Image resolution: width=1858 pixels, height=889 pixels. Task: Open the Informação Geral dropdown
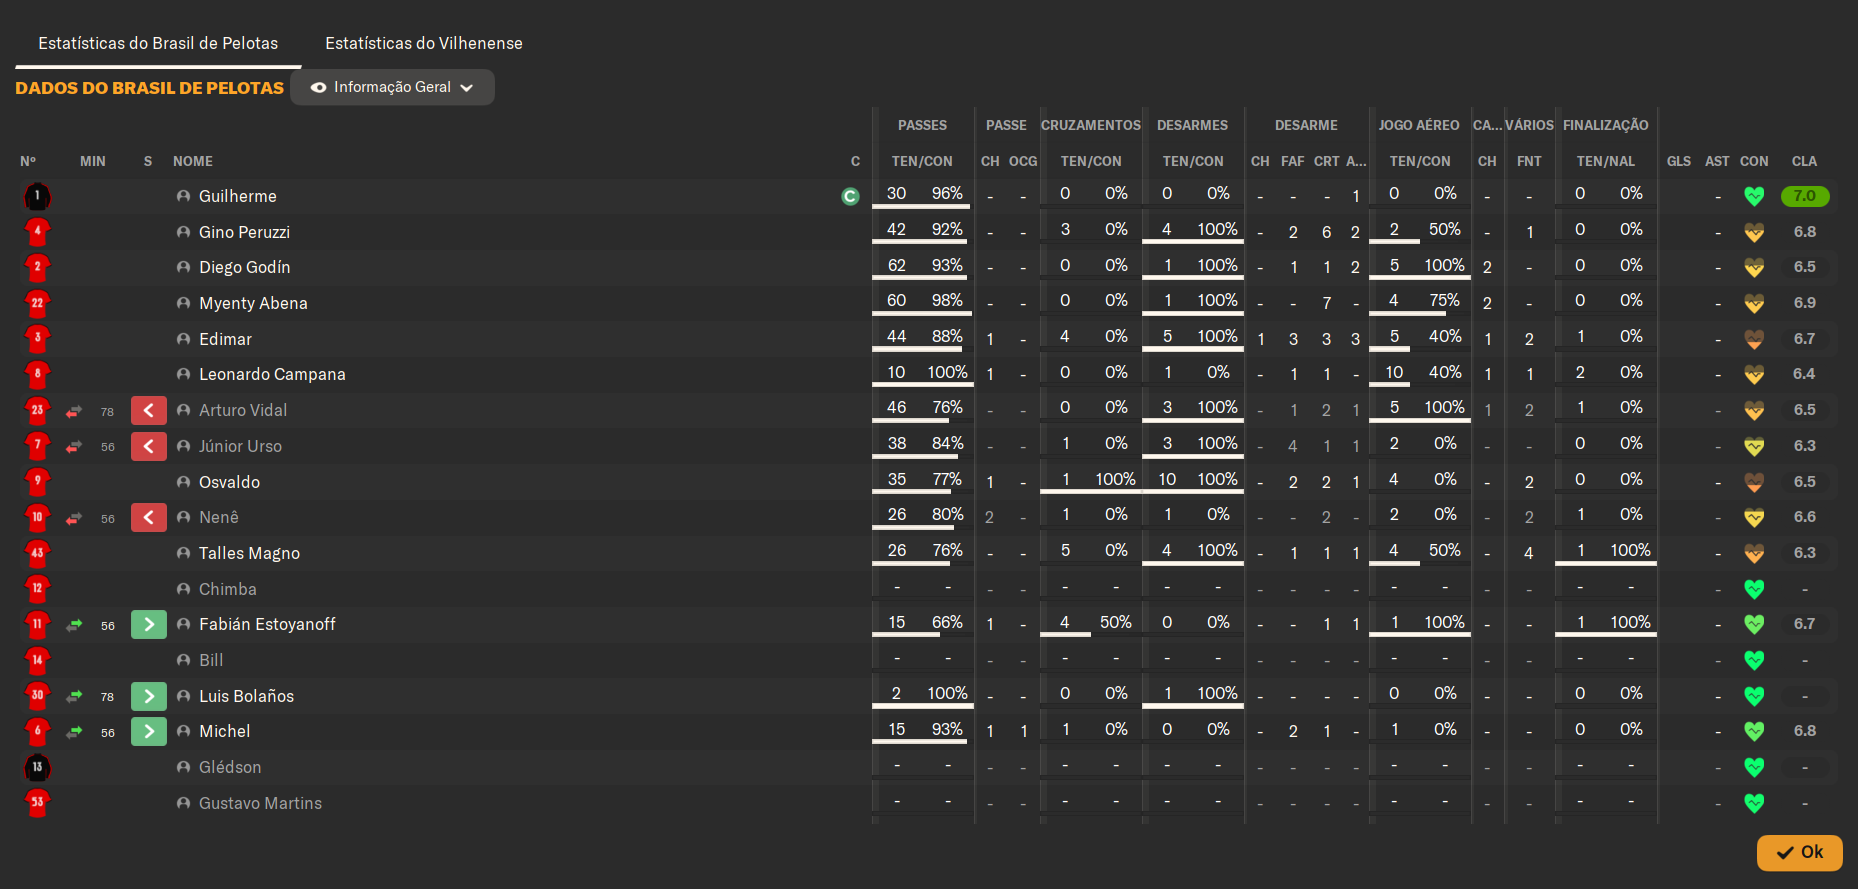pyautogui.click(x=392, y=87)
